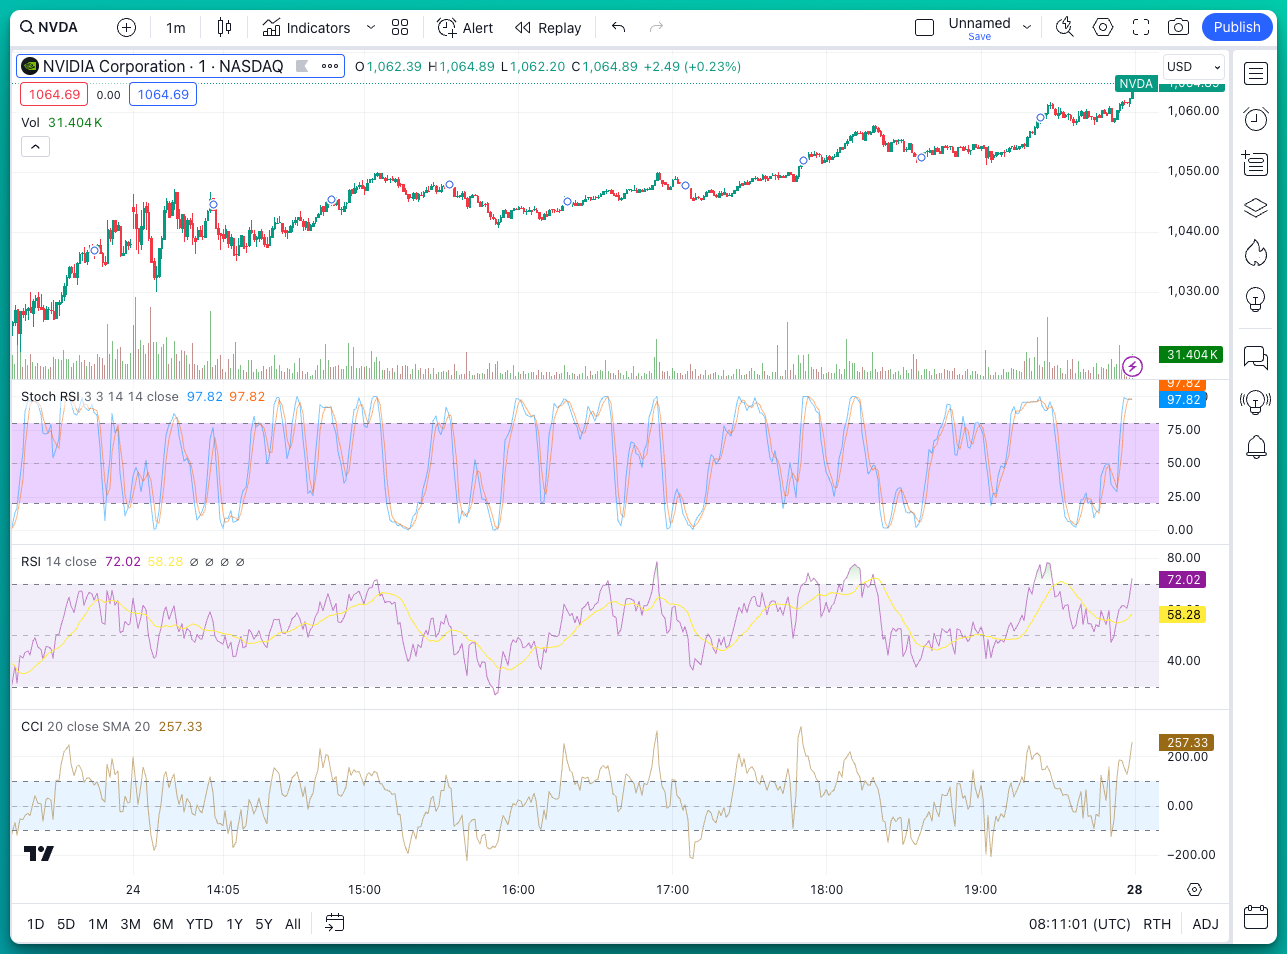Click the Vol 31.404 K label
This screenshot has height=954, width=1287.
(61, 123)
